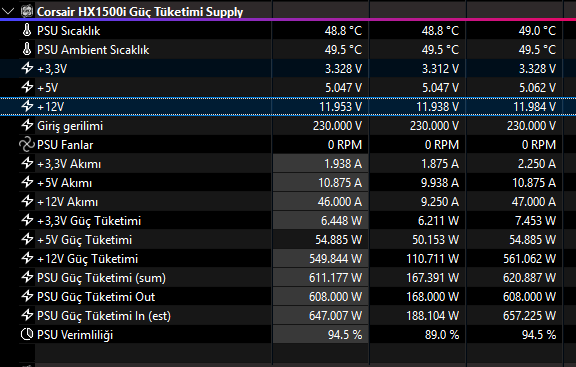Image resolution: width=576 pixels, height=367 pixels.
Task: Click the 1.938 A current value
Action: point(343,164)
